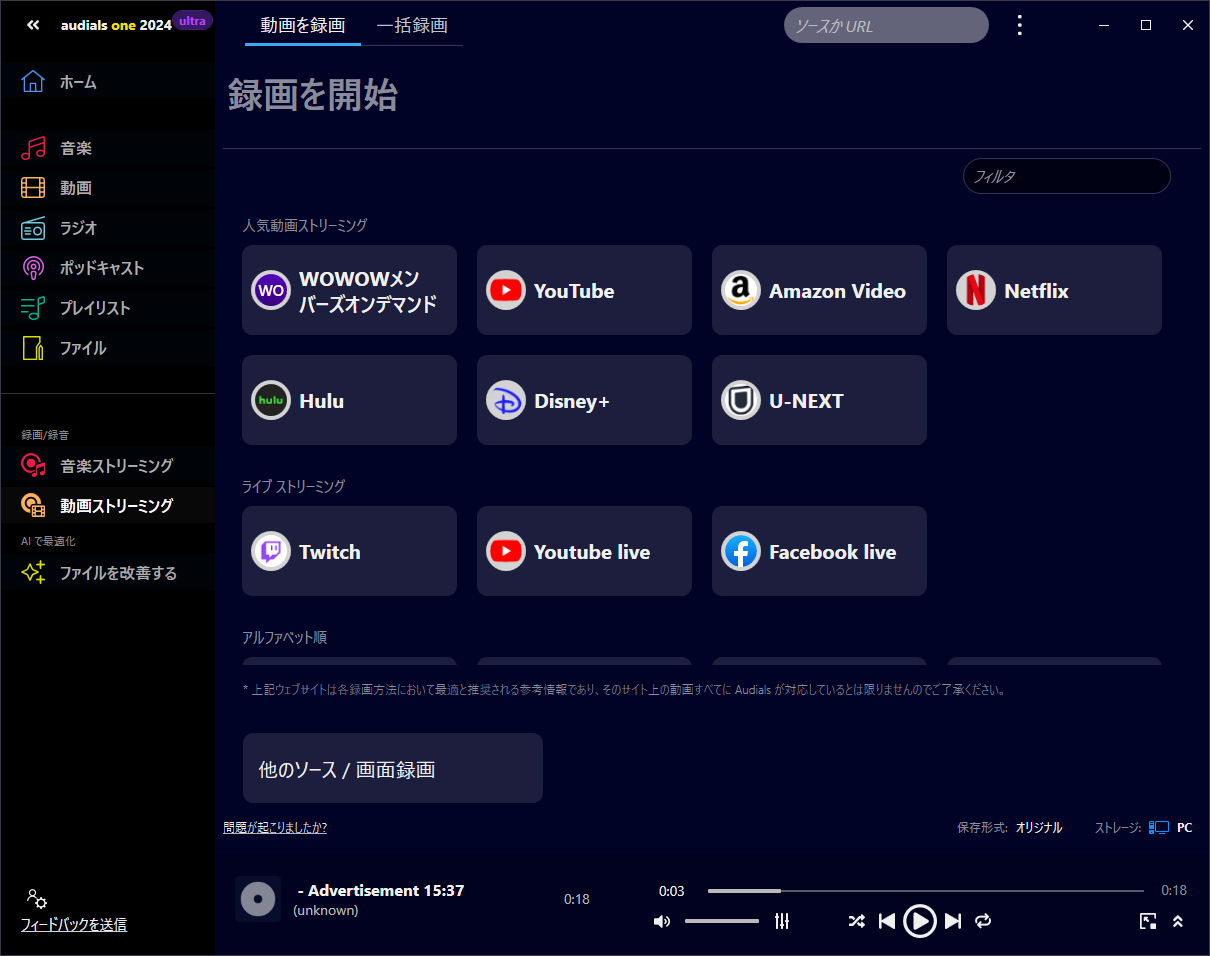Click the ultra edition badge
The width and height of the screenshot is (1210, 956).
point(192,21)
